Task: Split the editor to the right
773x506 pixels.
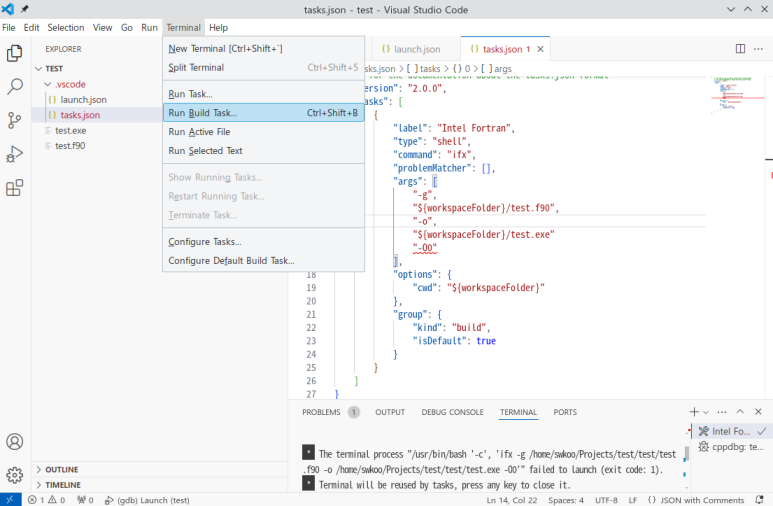Action: coord(740,48)
